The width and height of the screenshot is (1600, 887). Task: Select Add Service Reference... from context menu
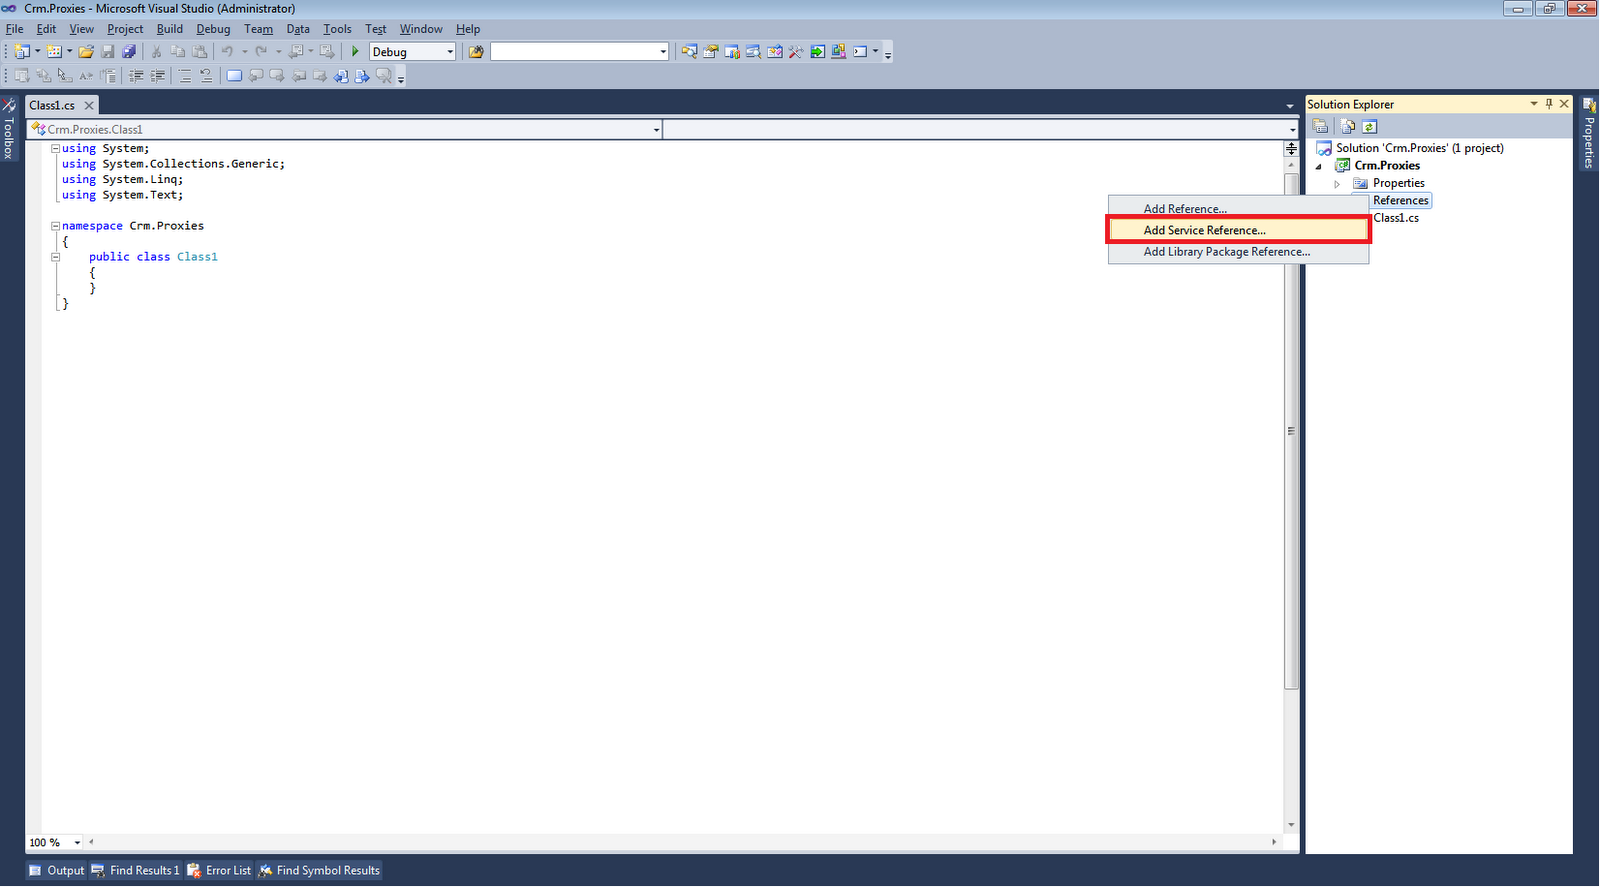click(x=1238, y=230)
